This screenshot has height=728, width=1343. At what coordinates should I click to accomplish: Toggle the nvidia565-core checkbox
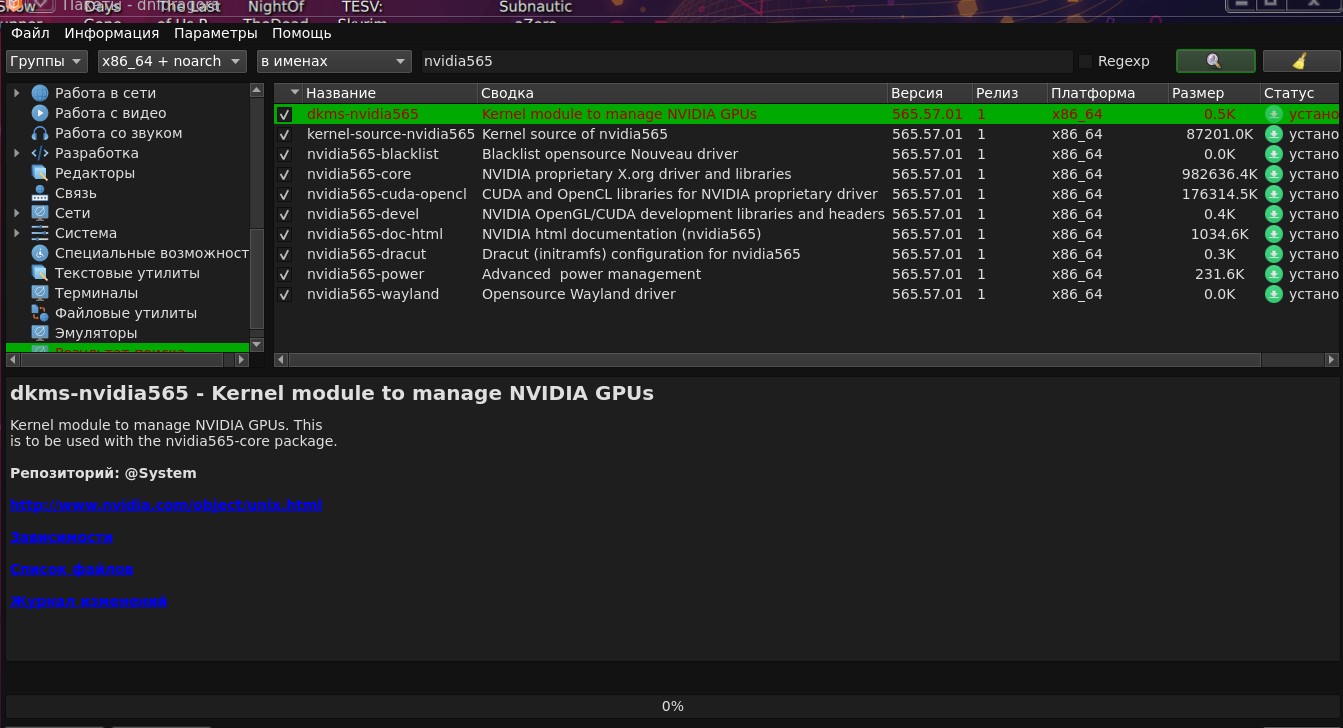[285, 174]
